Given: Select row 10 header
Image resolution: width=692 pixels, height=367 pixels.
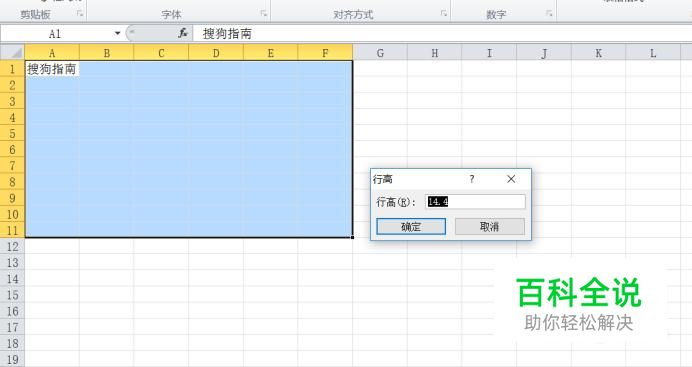Looking at the screenshot, I should [x=12, y=214].
